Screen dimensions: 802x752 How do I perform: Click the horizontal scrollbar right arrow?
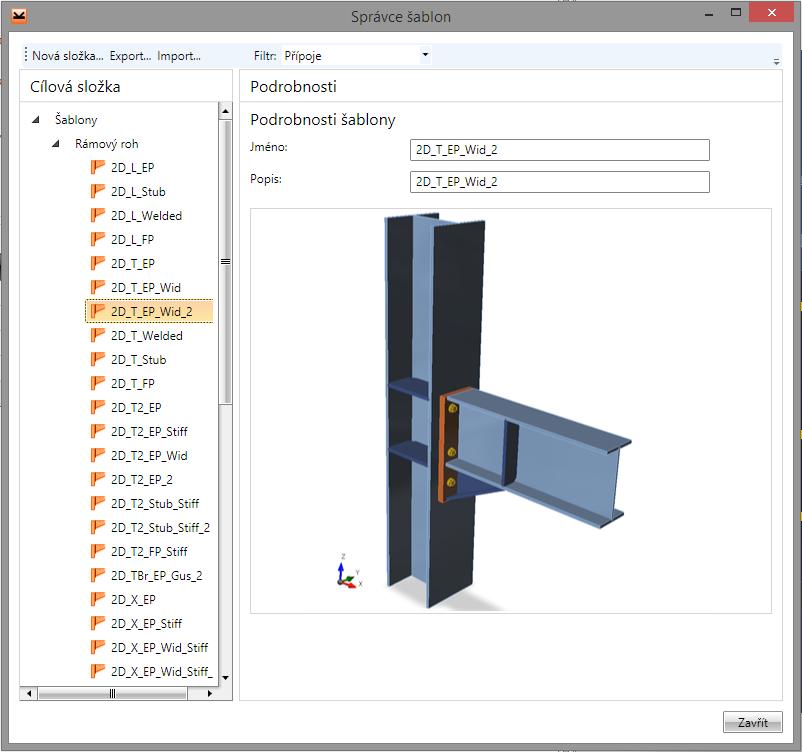point(209,694)
